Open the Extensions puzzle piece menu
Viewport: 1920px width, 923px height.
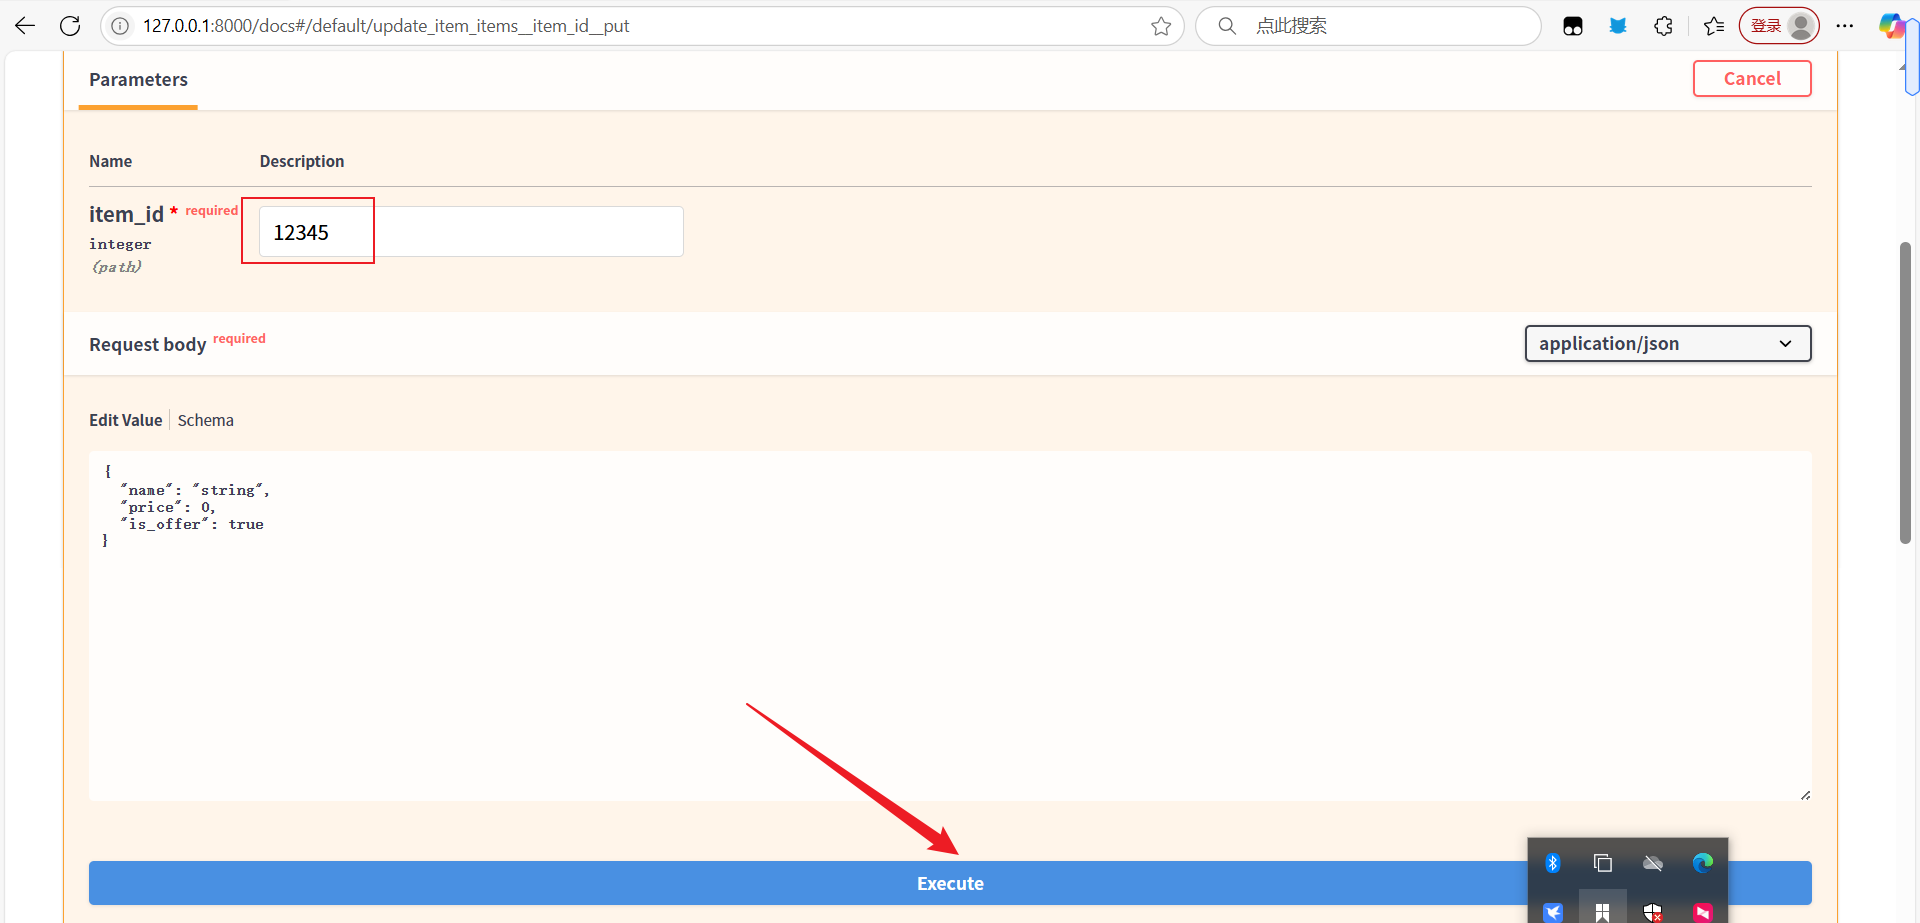[1664, 26]
